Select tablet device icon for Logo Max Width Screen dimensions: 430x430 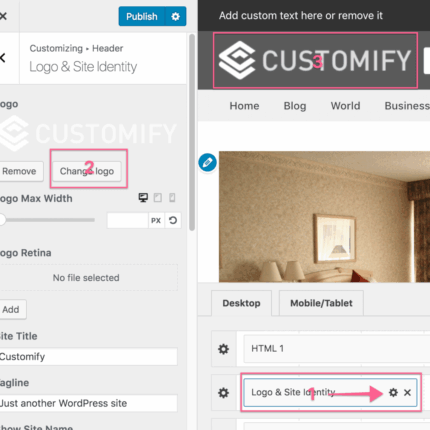click(158, 198)
